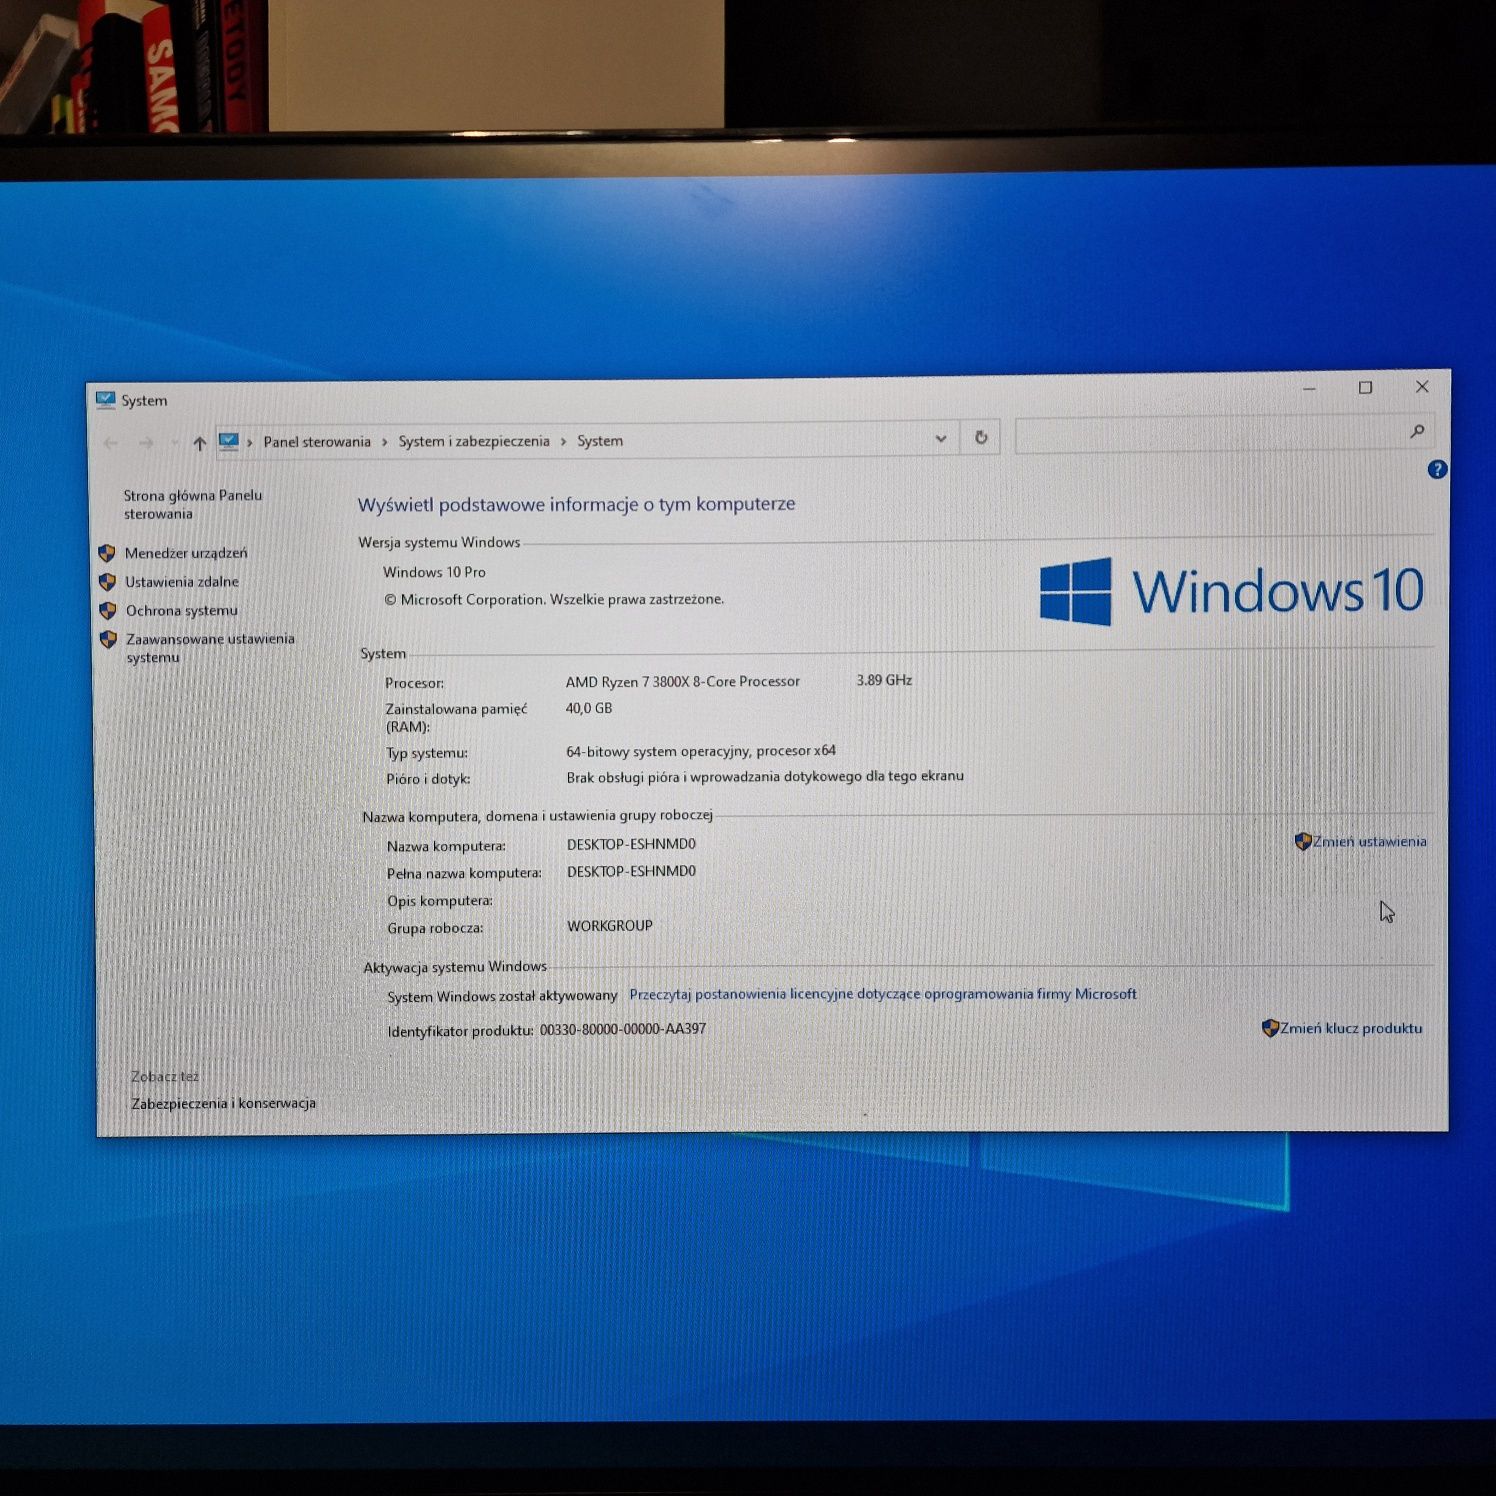Click the search magnifier icon
This screenshot has height=1496, width=1496.
(1417, 431)
